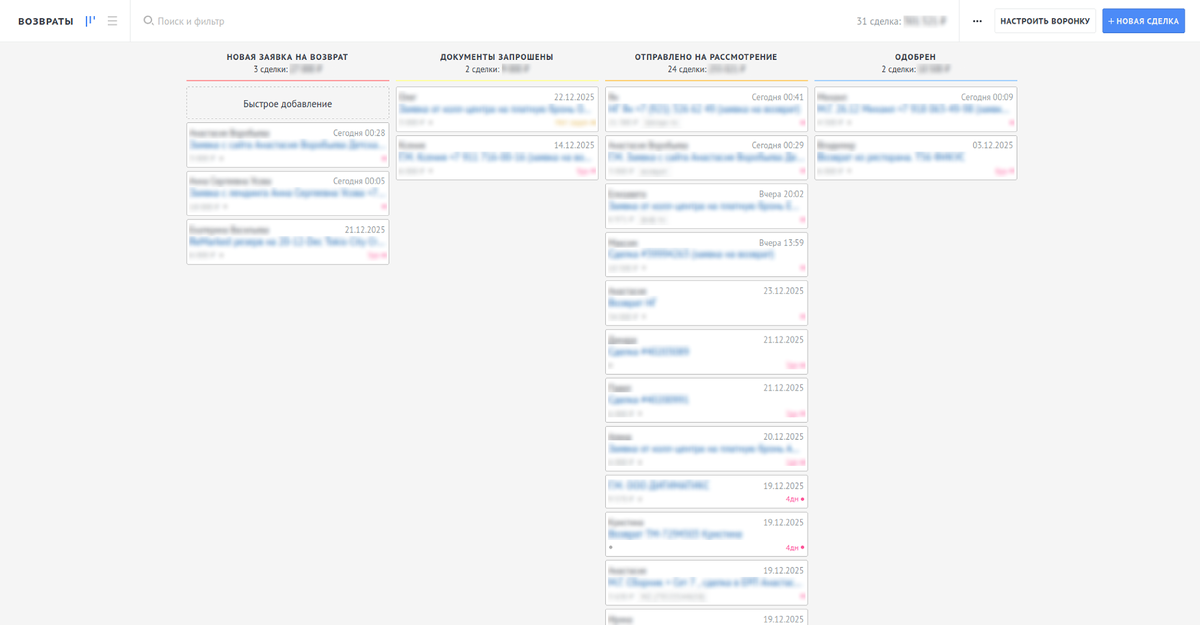
Task: Focus the 'Поиск и фильтр' search field
Action: coord(190,21)
